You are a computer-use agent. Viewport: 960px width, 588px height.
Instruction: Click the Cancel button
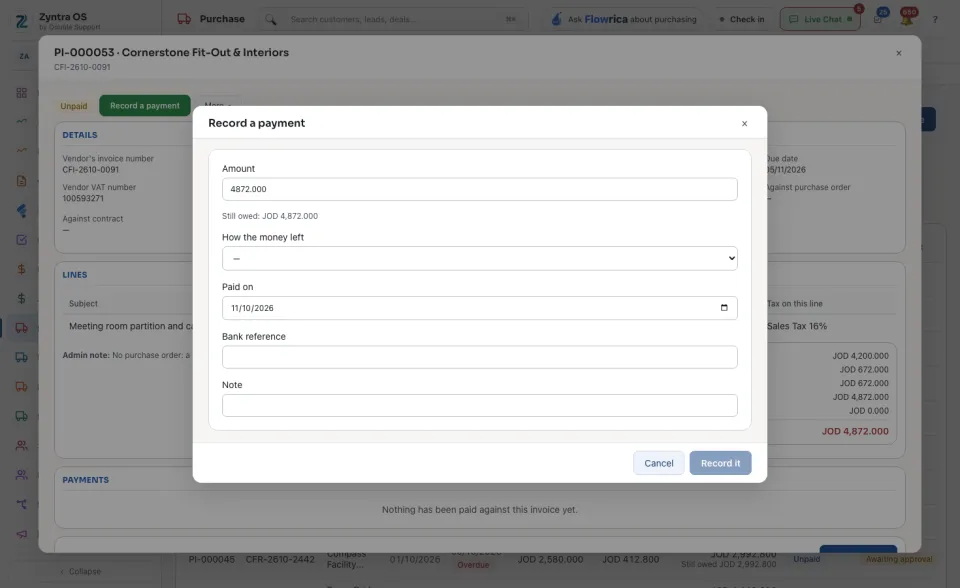(x=659, y=463)
